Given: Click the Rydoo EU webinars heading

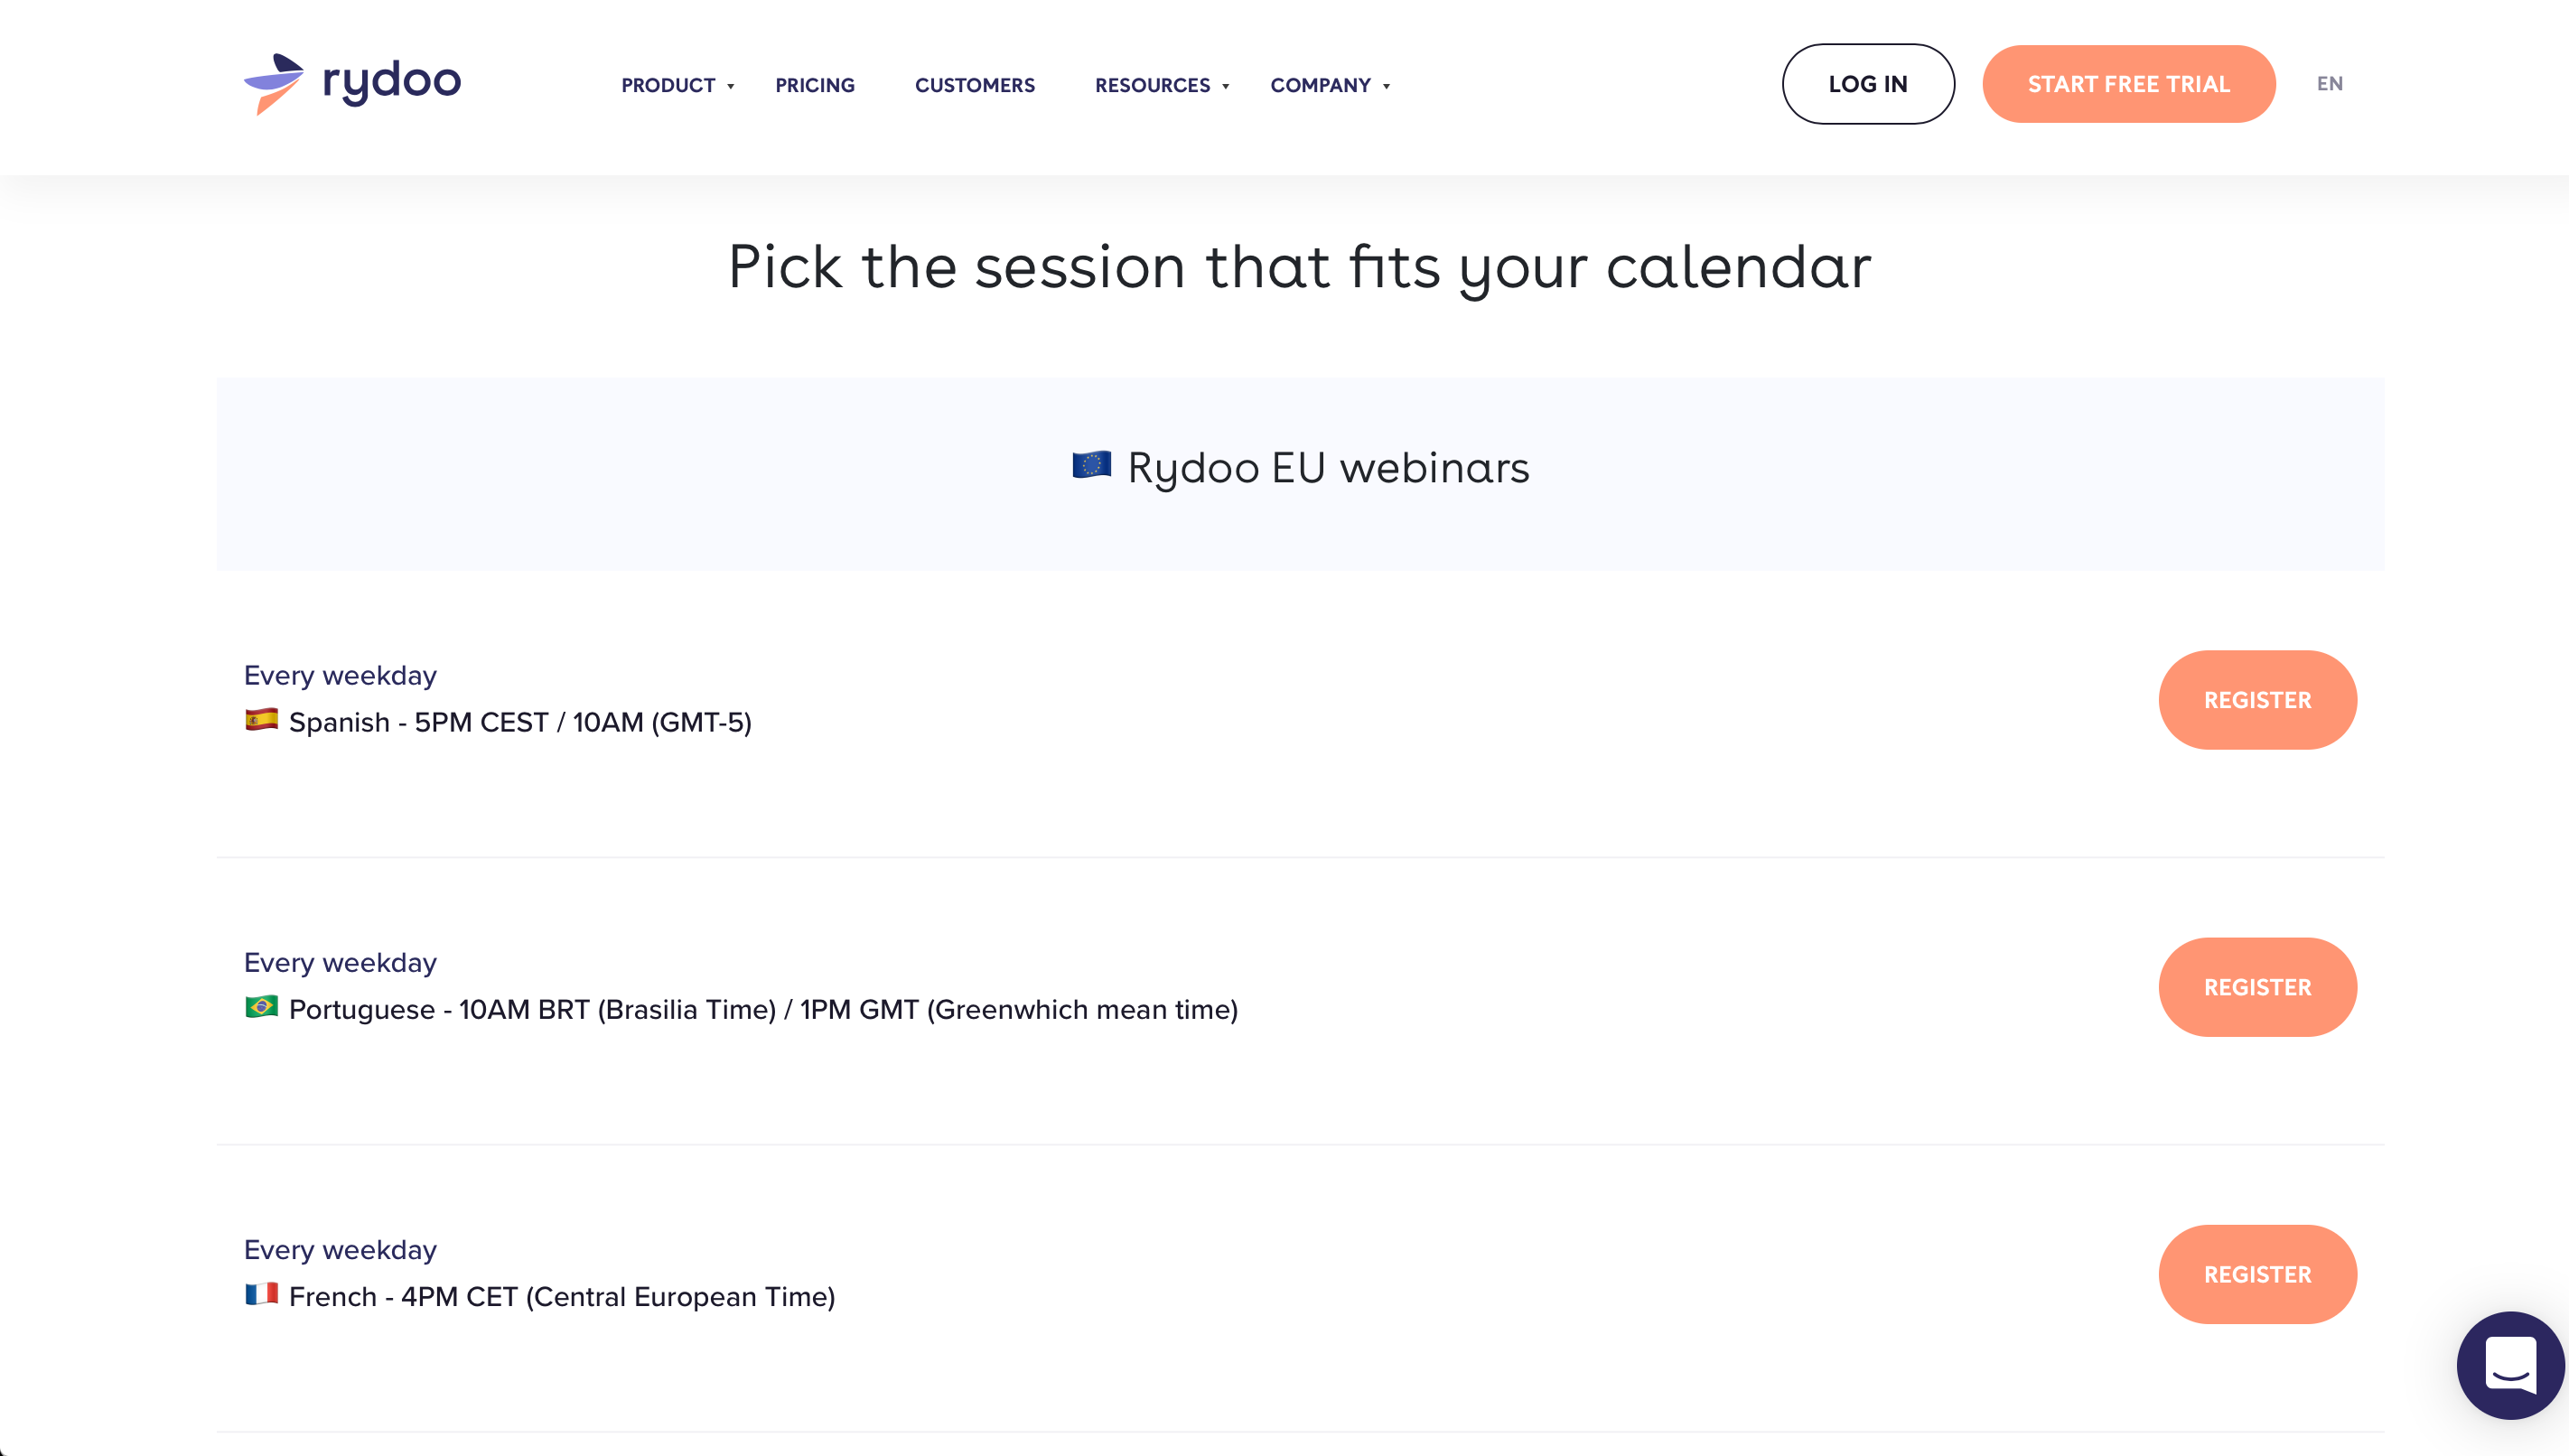Looking at the screenshot, I should (1328, 468).
